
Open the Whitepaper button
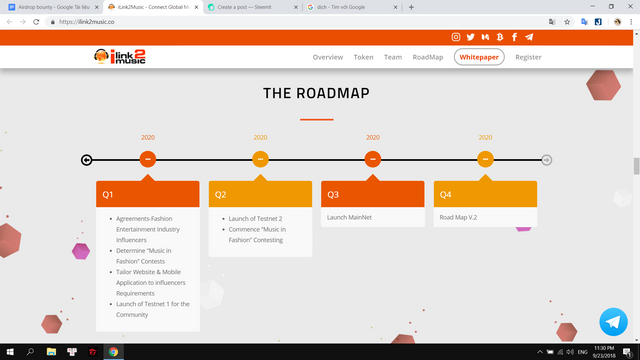pos(479,57)
